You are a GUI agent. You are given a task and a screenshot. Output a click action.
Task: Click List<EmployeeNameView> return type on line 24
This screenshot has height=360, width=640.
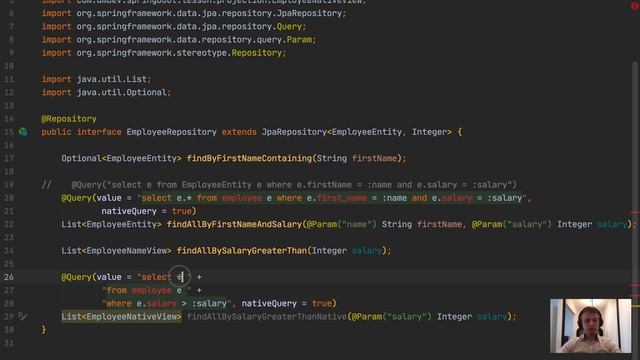click(117, 251)
